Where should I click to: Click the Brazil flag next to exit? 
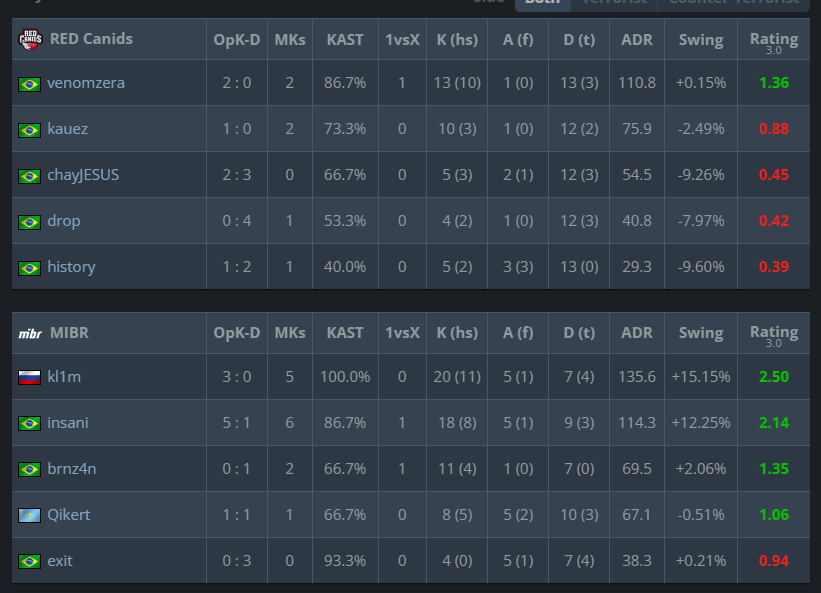pos(29,562)
